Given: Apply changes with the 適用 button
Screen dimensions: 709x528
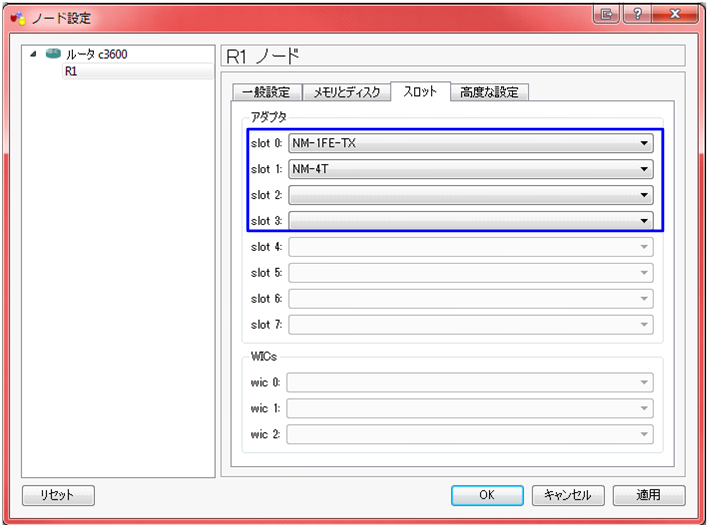Looking at the screenshot, I should (648, 495).
